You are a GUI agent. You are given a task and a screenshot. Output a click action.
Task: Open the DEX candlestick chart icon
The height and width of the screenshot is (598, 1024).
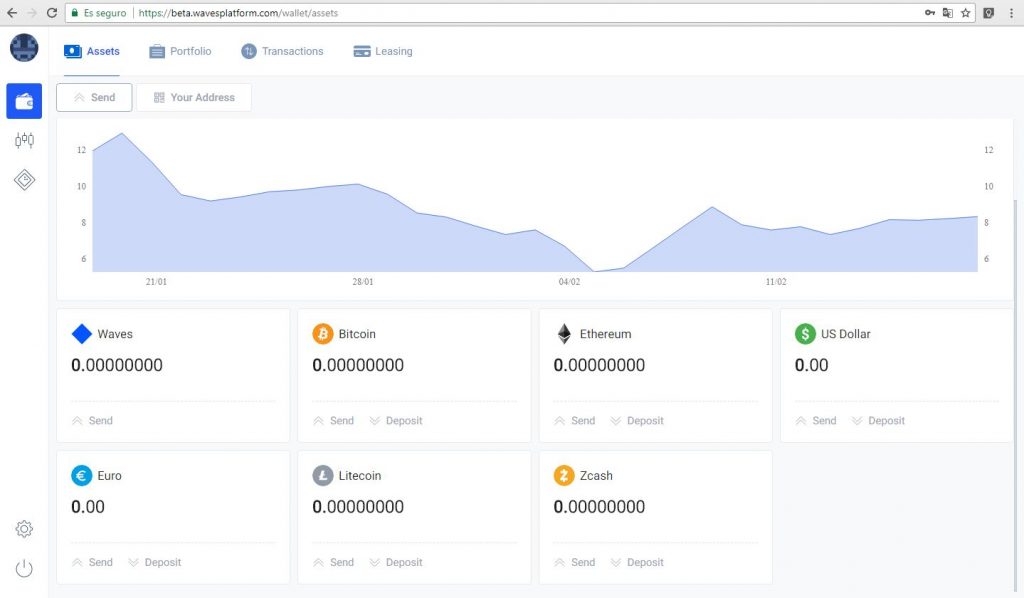(x=24, y=141)
